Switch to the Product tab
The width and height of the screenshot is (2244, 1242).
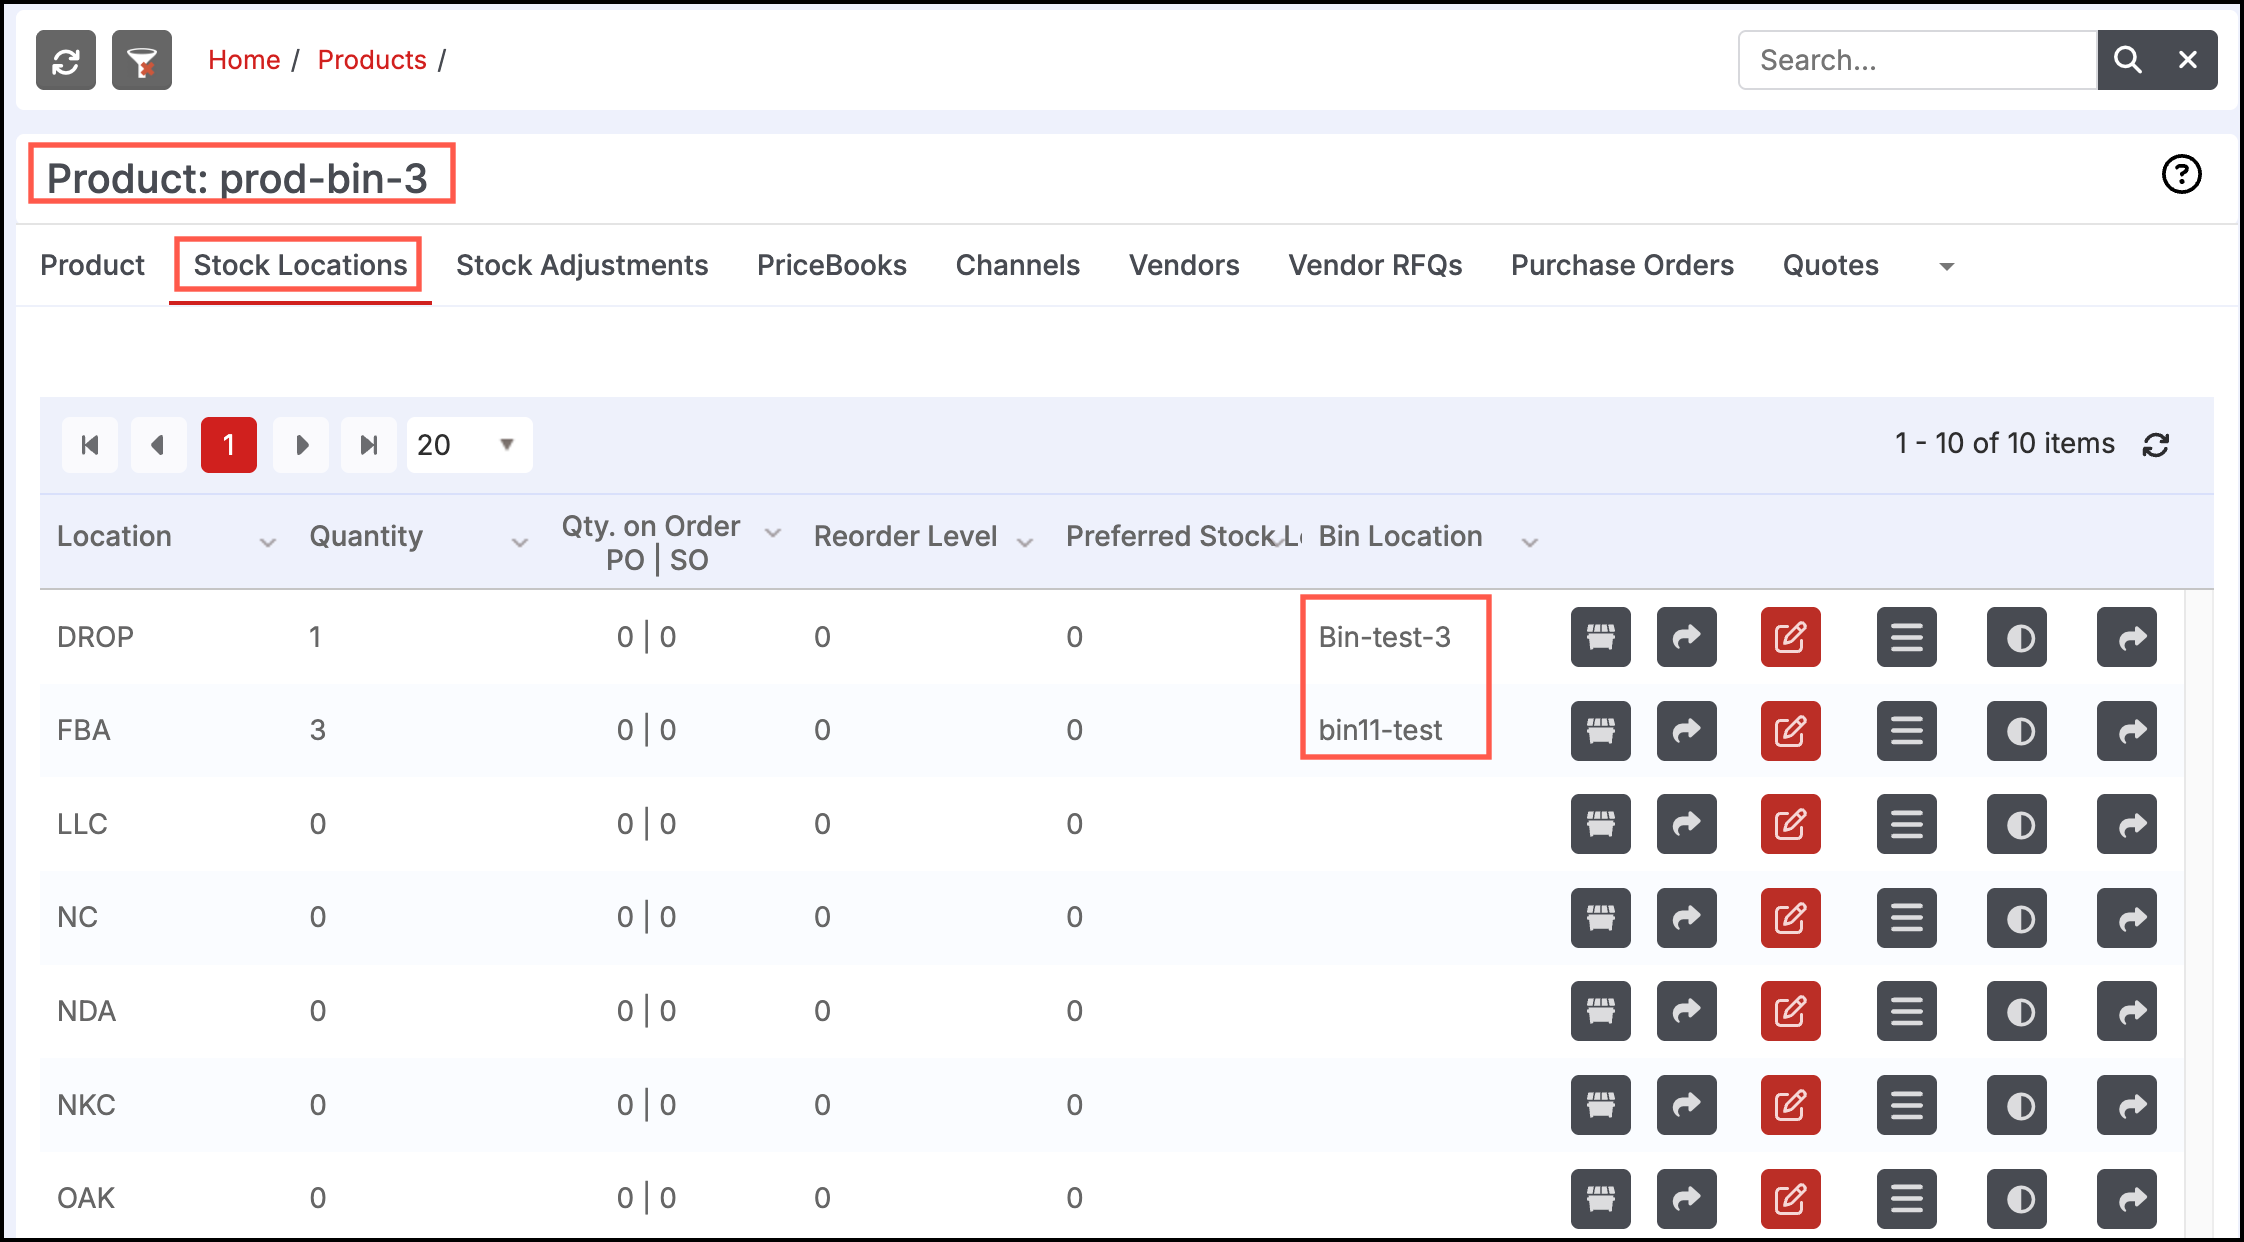[x=92, y=265]
